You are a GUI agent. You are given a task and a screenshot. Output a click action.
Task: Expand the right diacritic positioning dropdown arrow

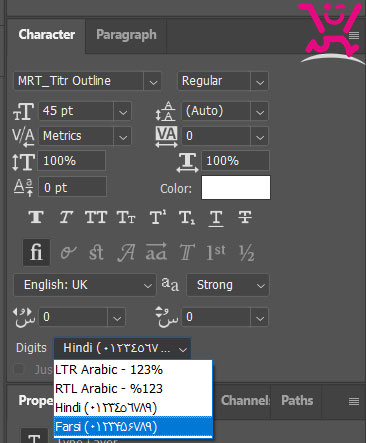pyautogui.click(x=260, y=318)
